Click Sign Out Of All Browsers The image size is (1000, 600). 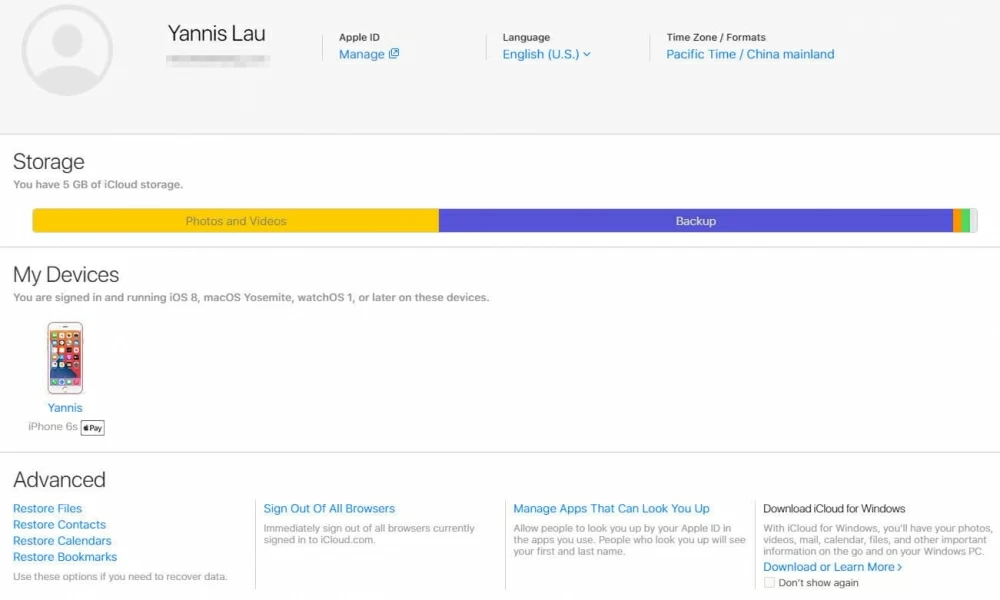click(x=329, y=509)
